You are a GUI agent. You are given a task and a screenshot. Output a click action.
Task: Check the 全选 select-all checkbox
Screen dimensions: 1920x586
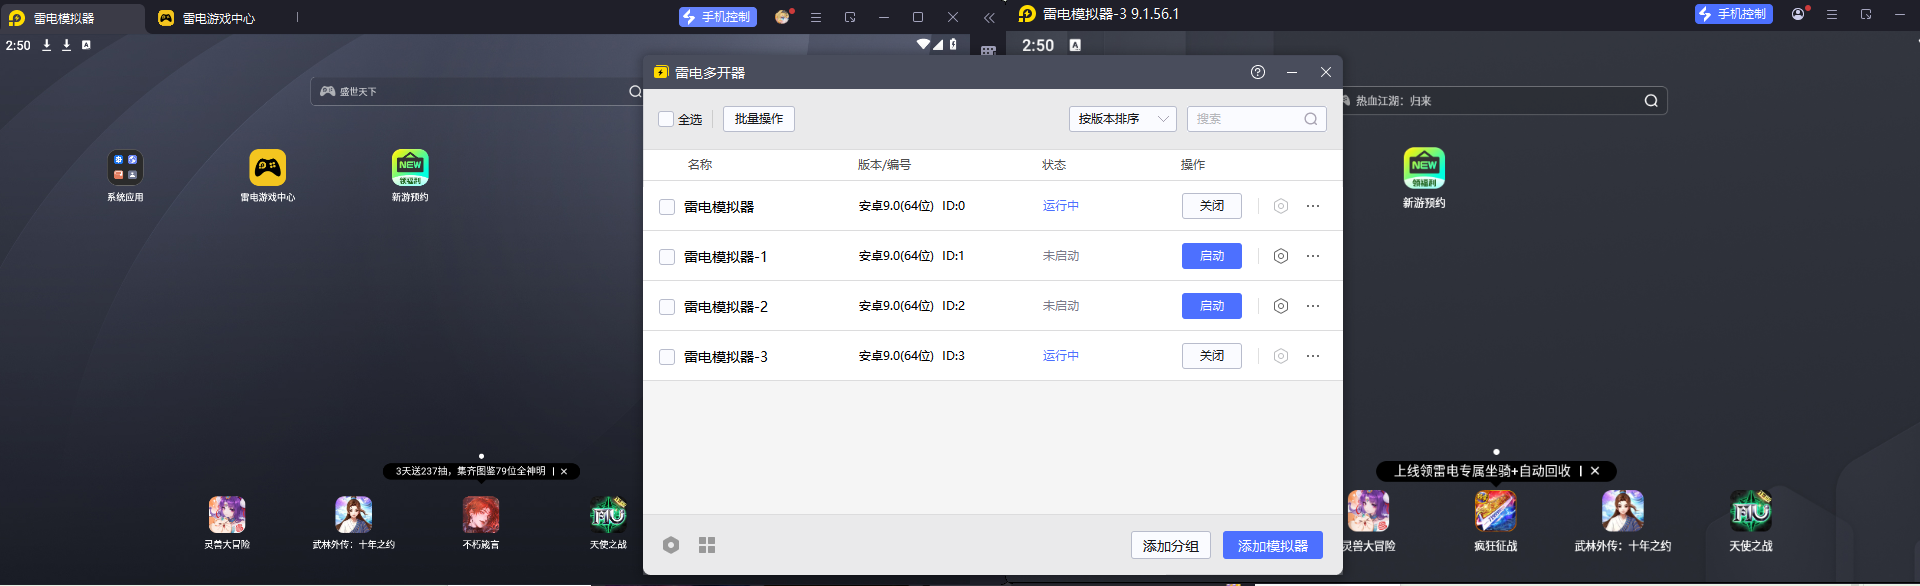point(666,119)
